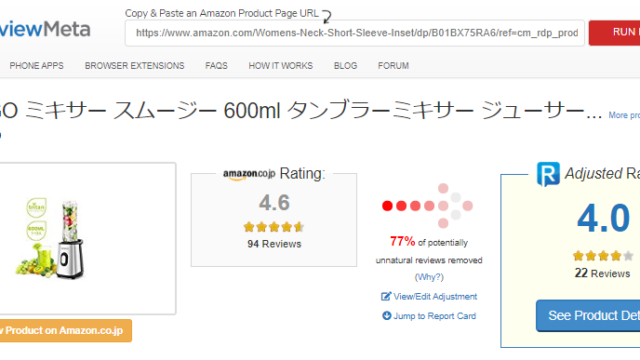640x360 pixels.
Task: Select the Blog menu item
Action: point(345,66)
